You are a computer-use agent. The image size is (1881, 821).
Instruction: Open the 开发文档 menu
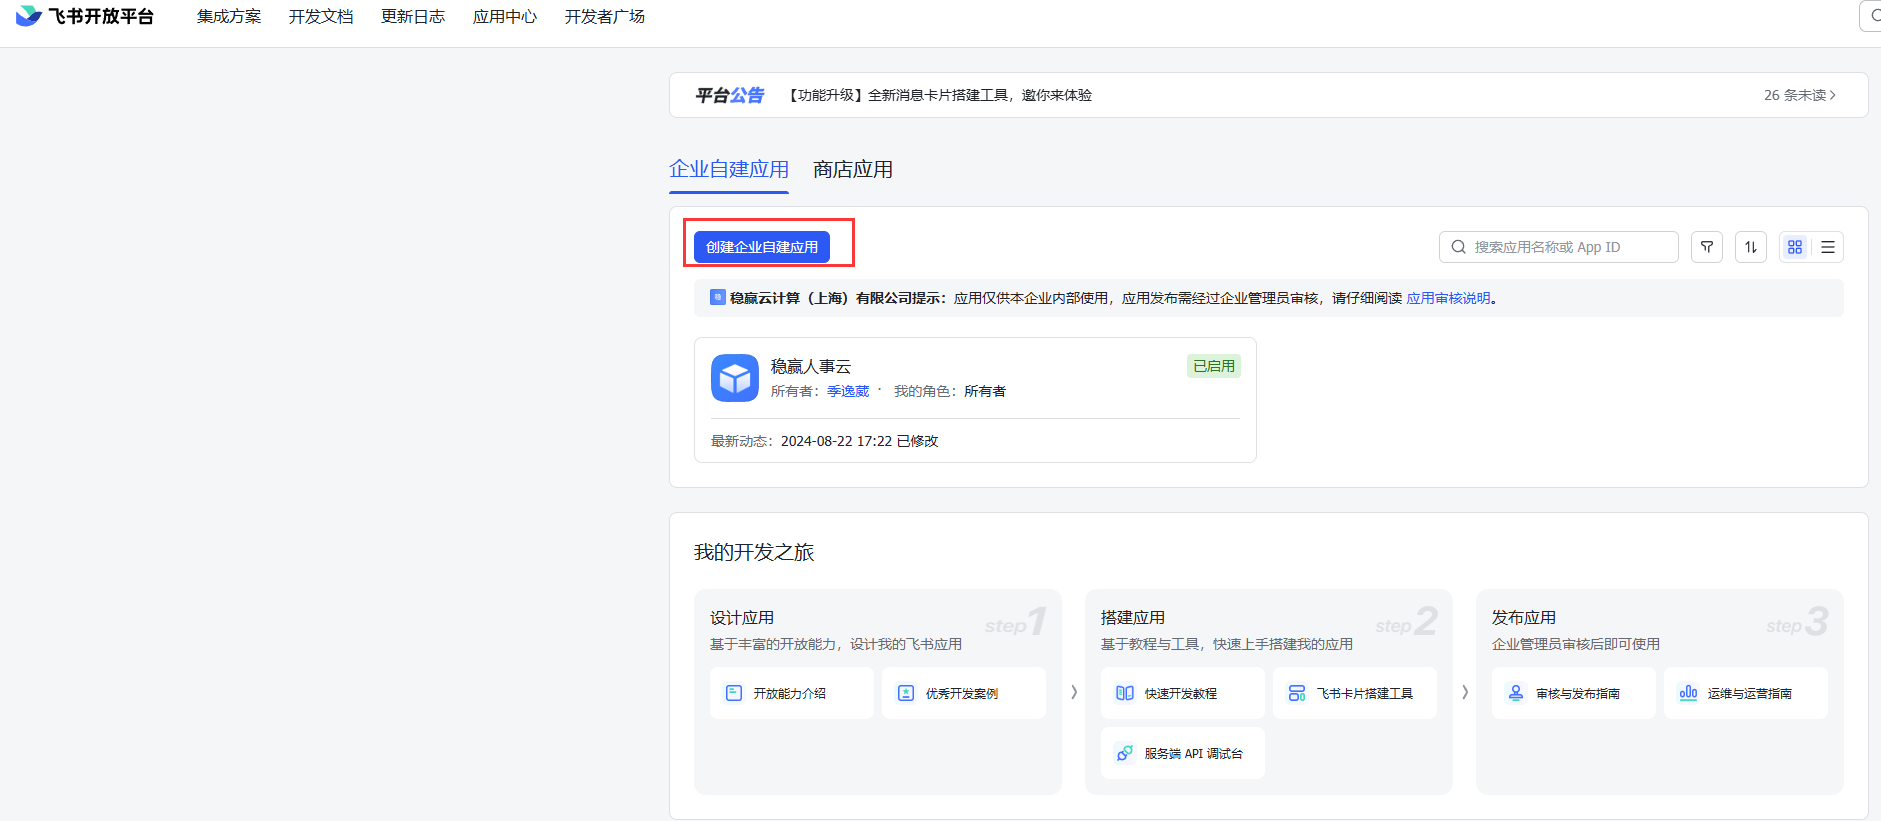(x=321, y=17)
